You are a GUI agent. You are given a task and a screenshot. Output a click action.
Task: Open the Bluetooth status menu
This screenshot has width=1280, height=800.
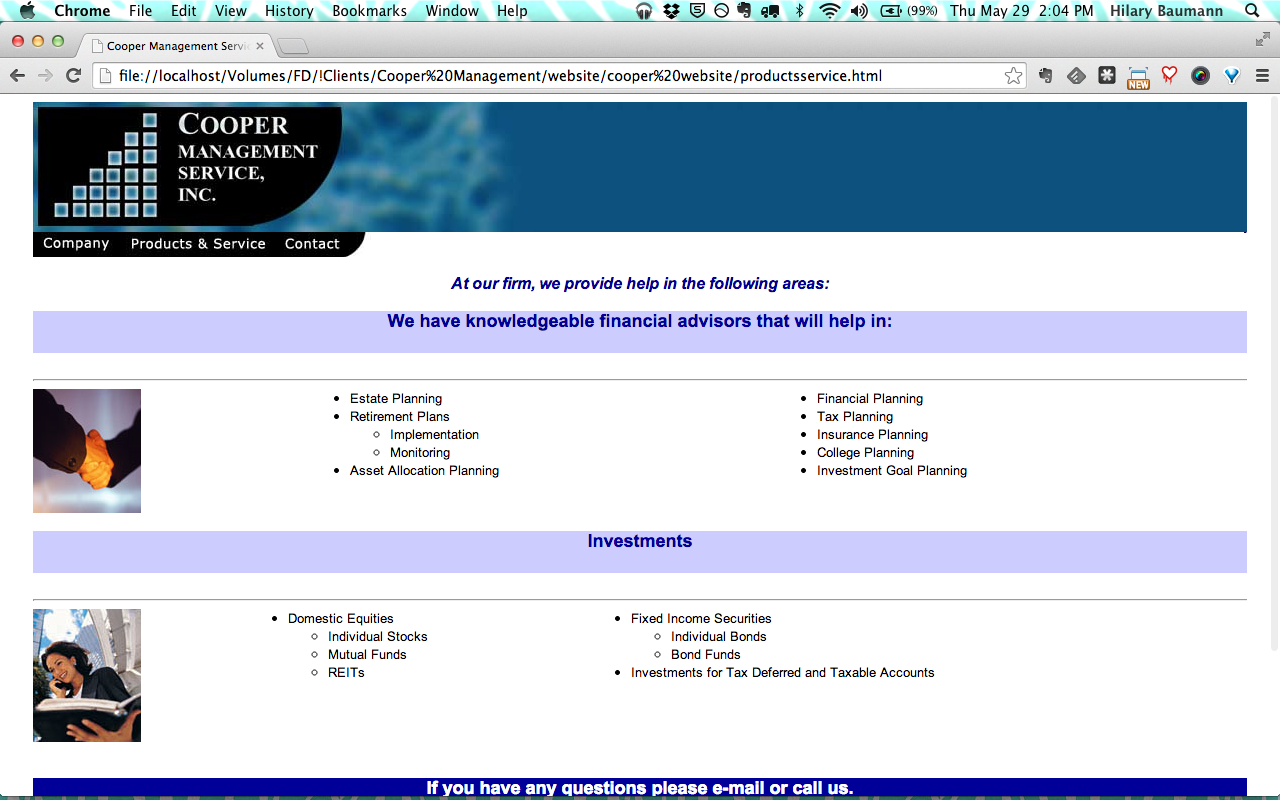(799, 11)
